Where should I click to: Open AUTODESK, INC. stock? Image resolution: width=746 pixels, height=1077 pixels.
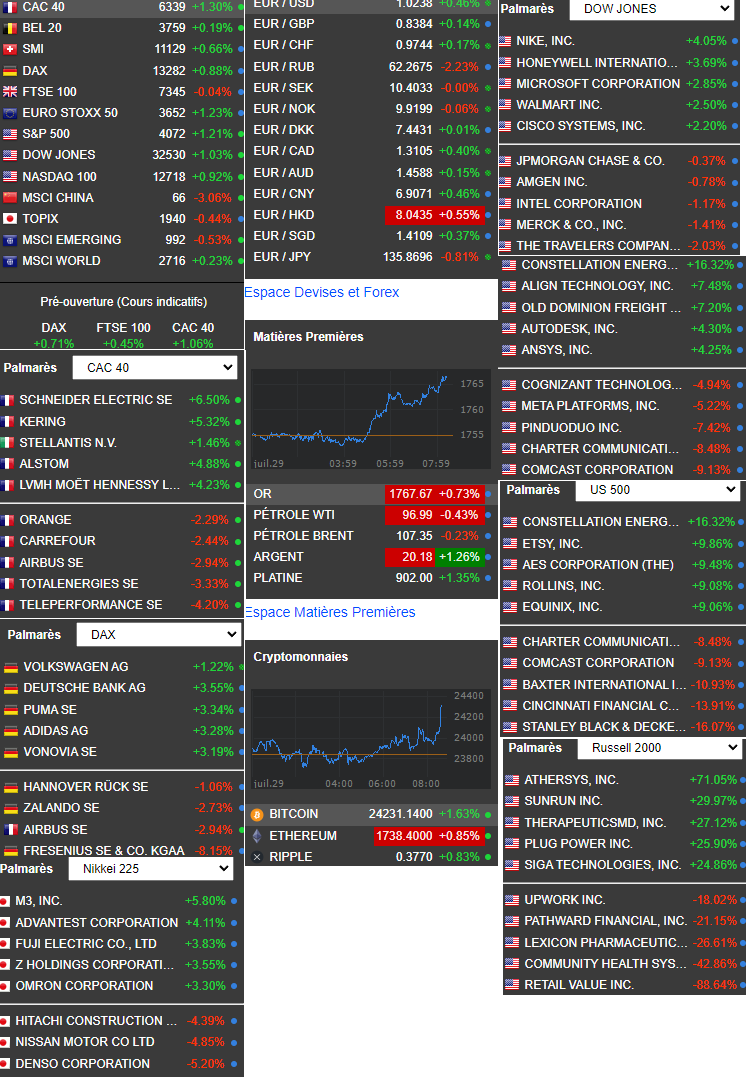tap(623, 329)
